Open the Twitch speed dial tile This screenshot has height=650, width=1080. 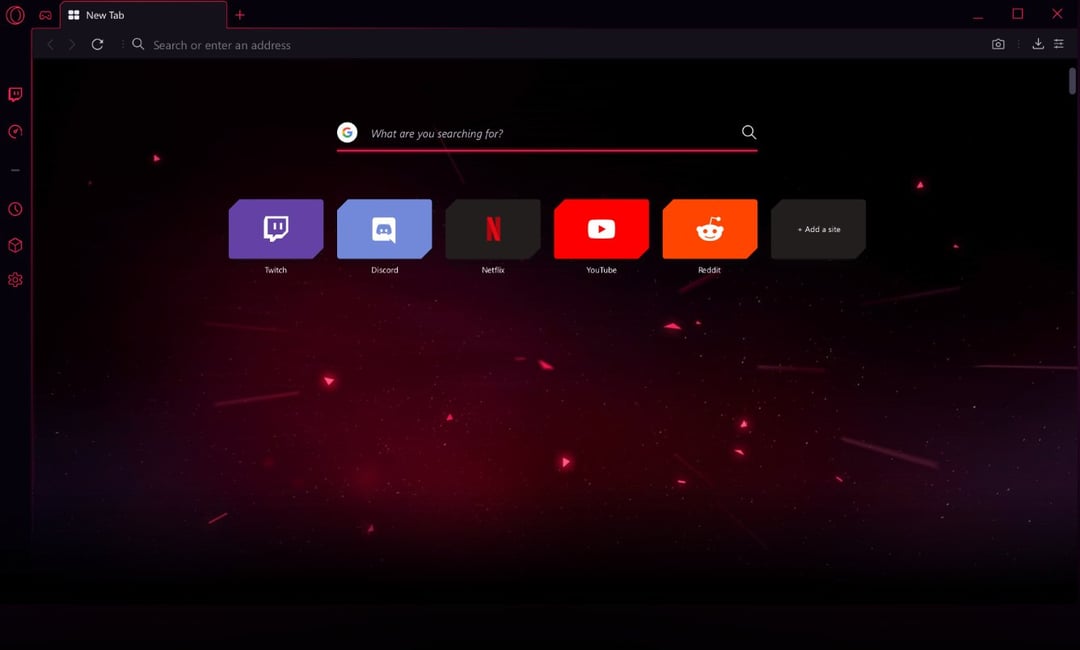[276, 229]
